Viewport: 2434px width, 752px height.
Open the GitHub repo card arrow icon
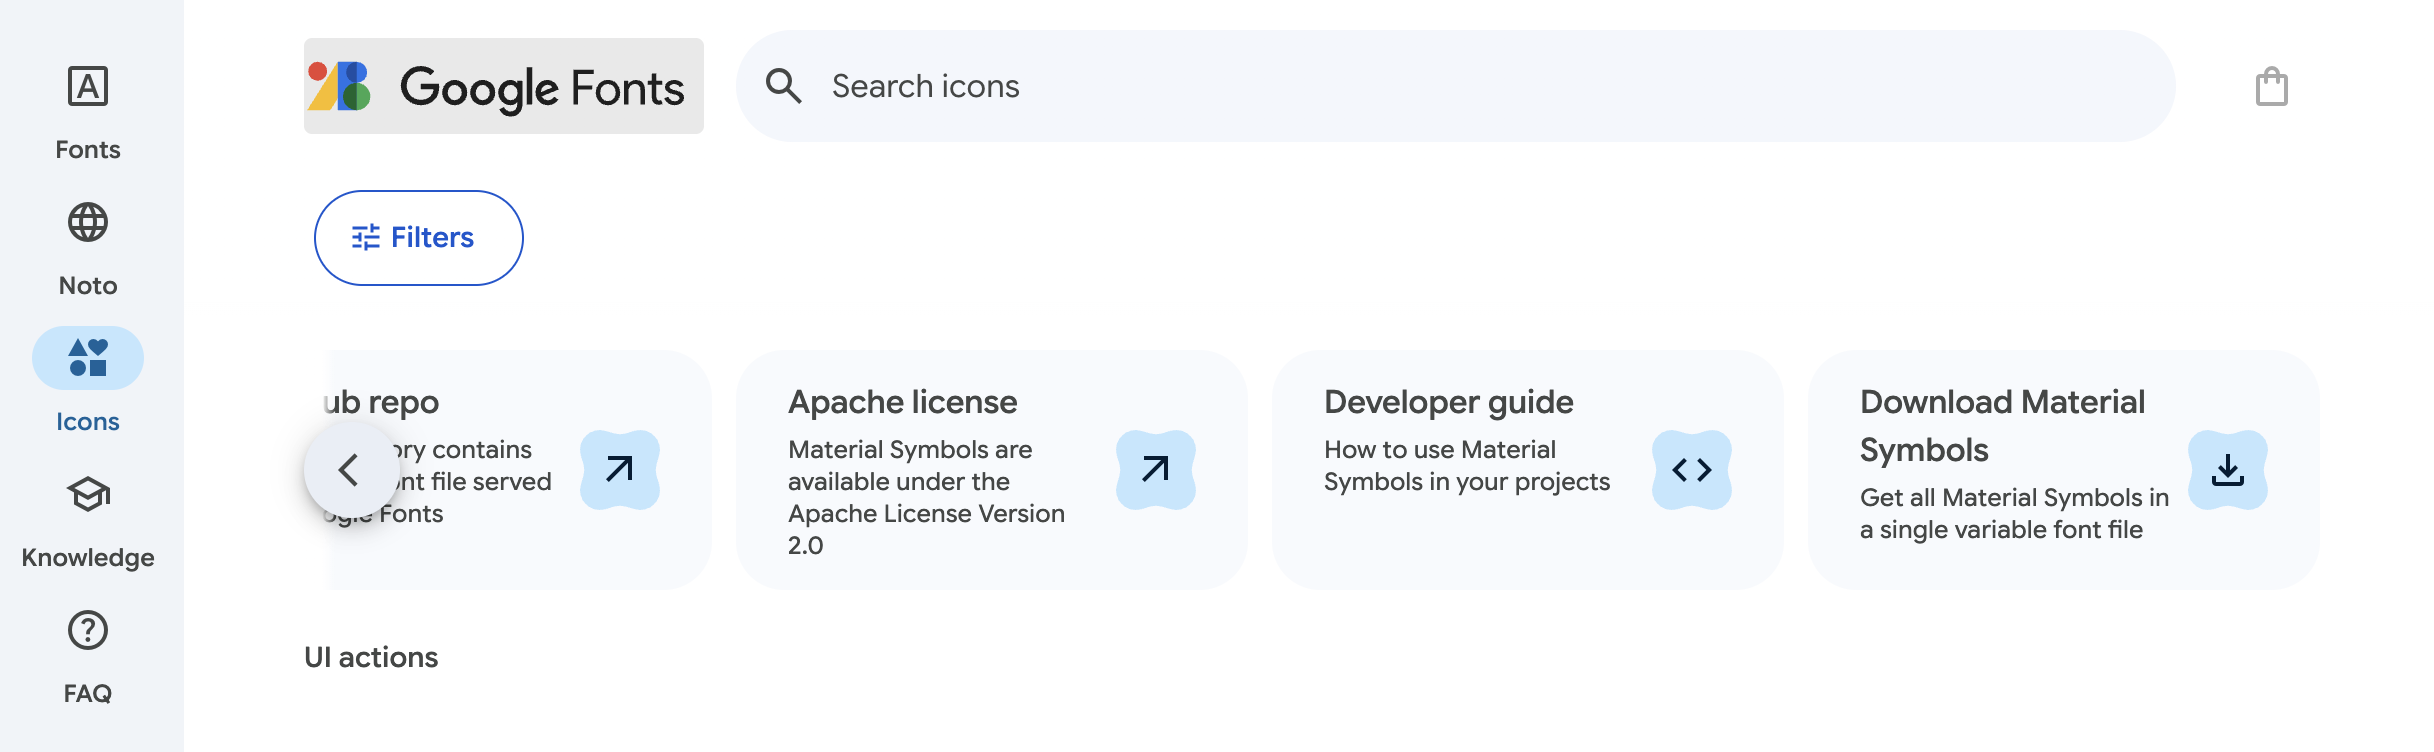click(x=620, y=470)
